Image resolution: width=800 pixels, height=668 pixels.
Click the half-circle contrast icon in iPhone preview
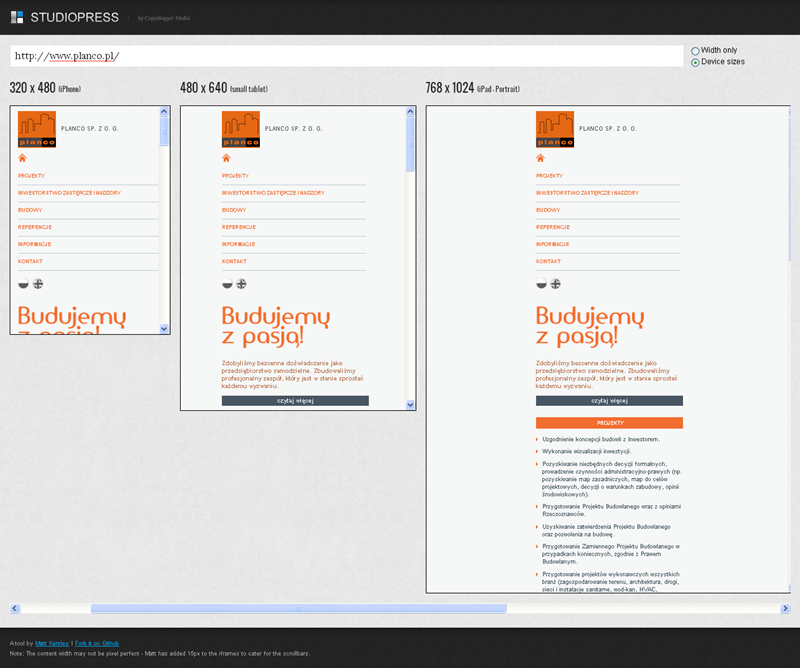click(x=23, y=284)
